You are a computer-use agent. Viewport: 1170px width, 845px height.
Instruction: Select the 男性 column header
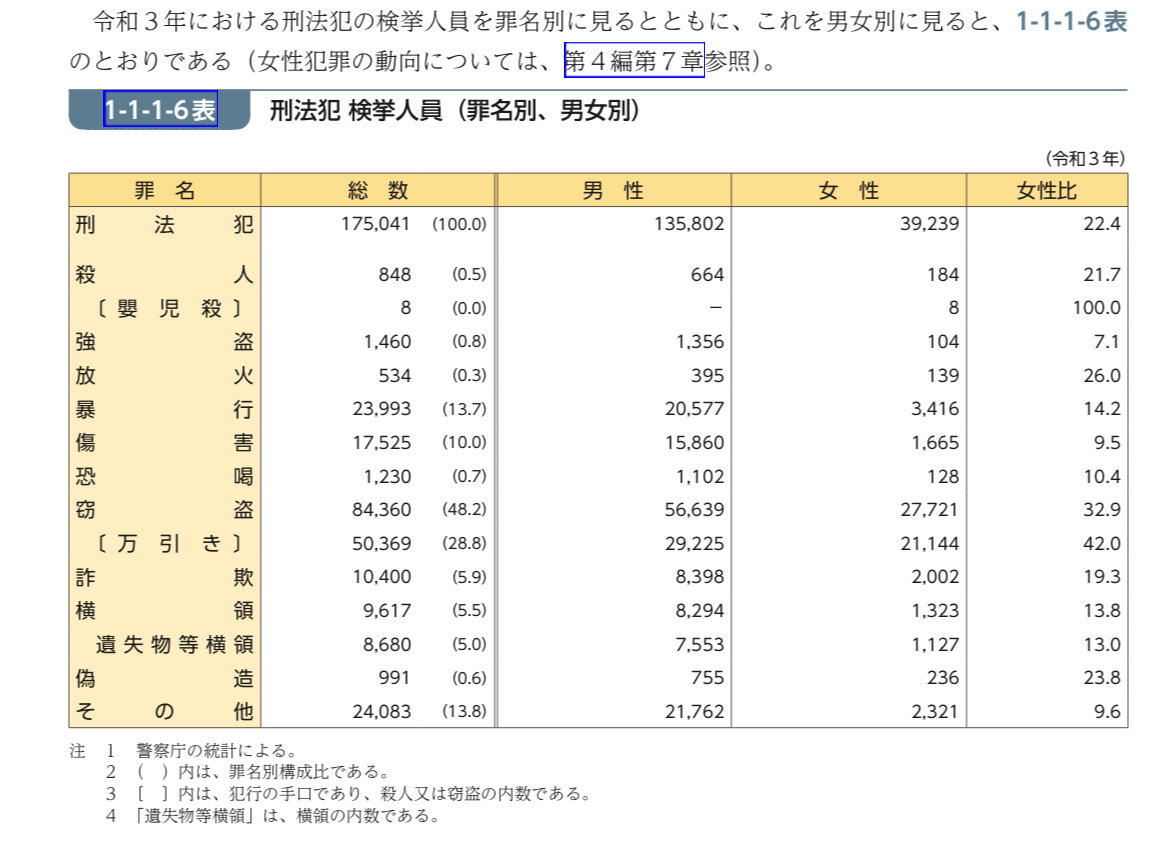pos(613,190)
